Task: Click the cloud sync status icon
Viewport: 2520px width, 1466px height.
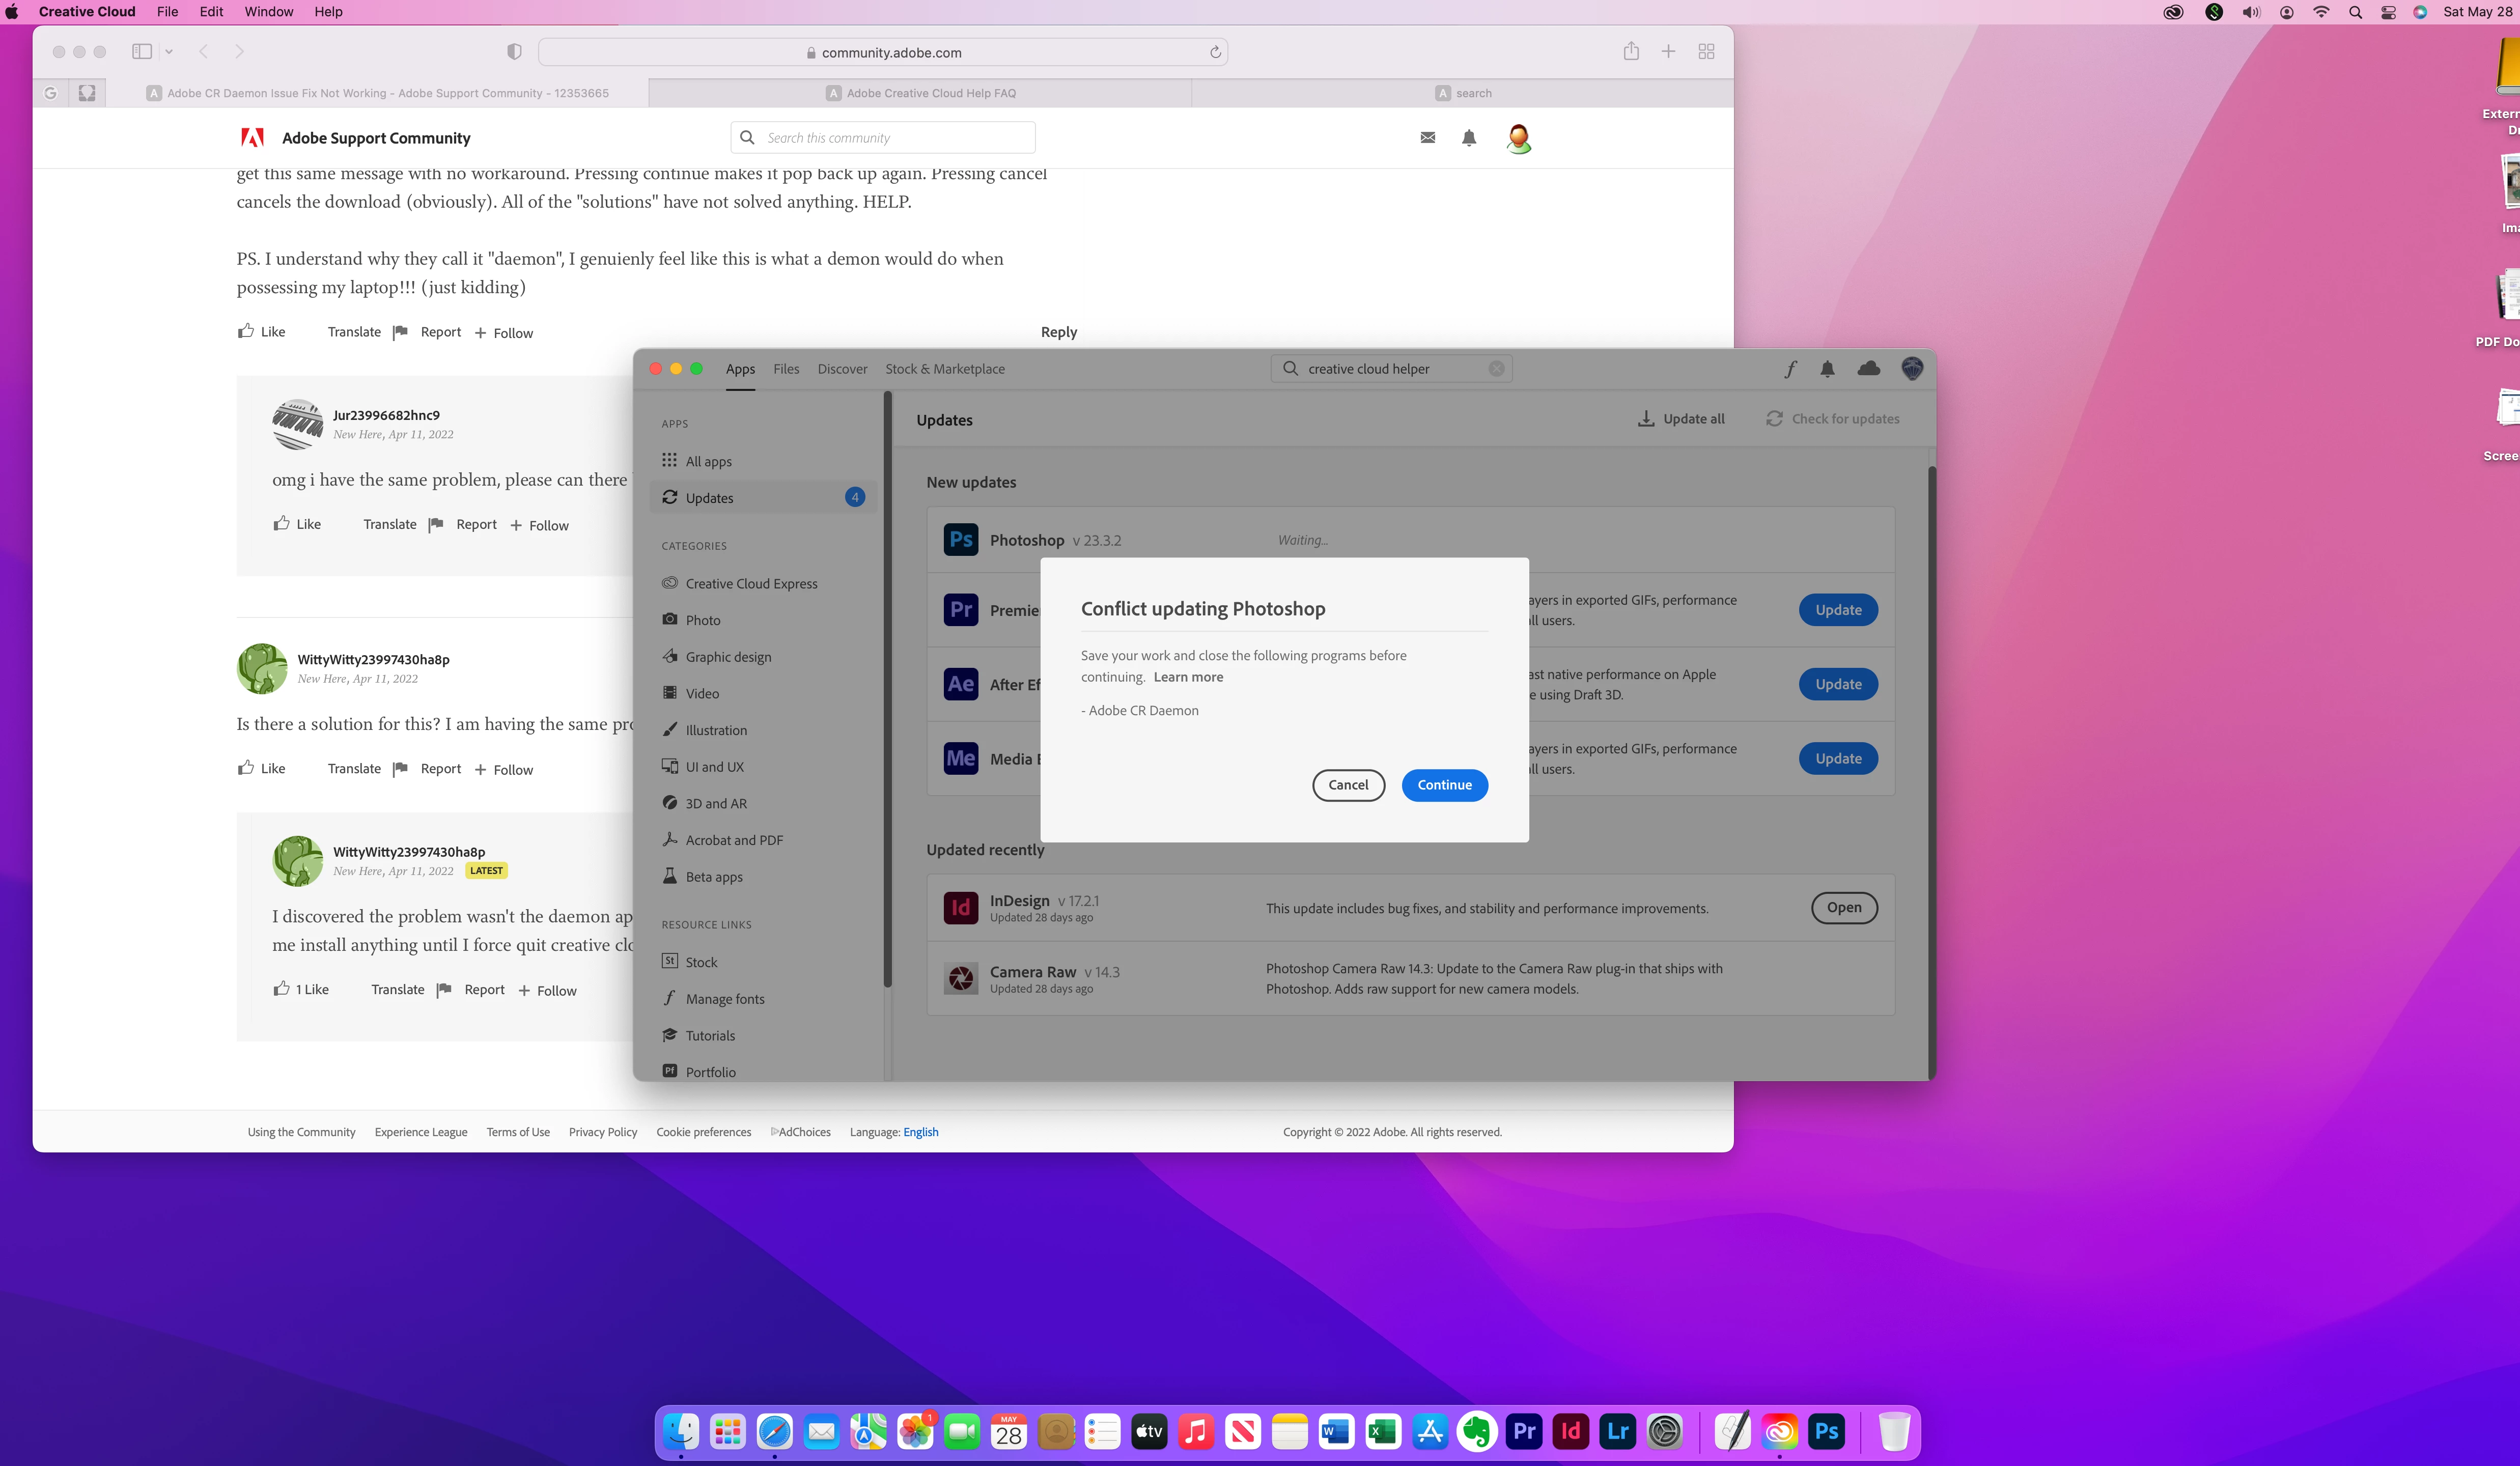Action: (1868, 369)
